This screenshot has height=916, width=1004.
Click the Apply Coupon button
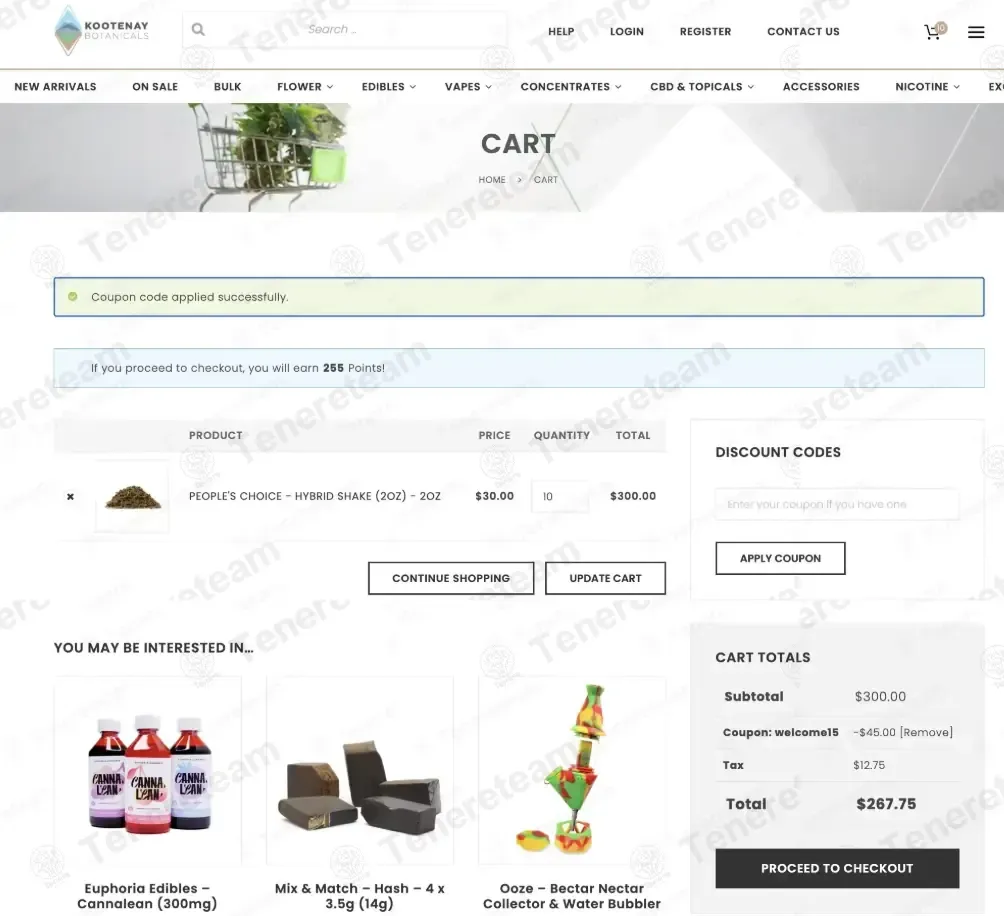pos(780,558)
